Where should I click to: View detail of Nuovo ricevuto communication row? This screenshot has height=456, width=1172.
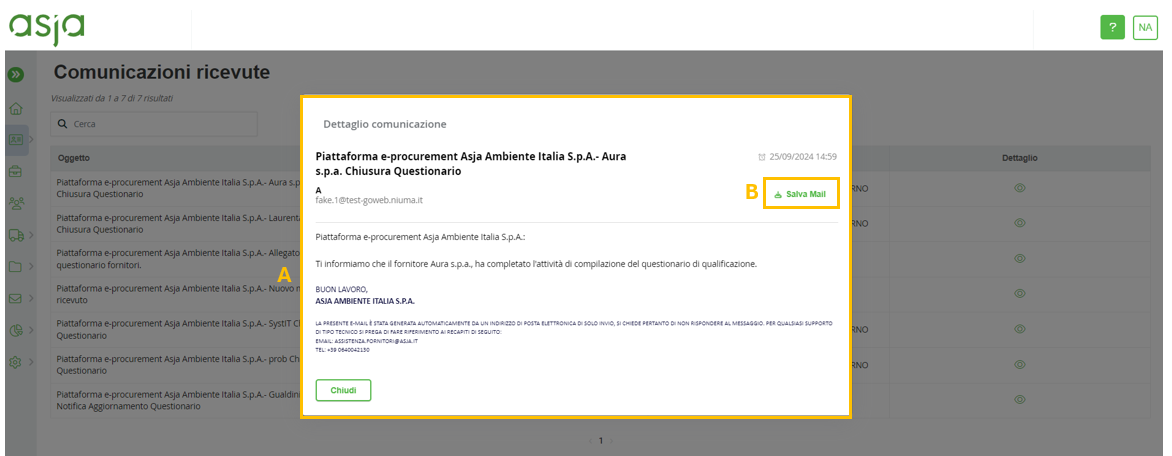pyautogui.click(x=1019, y=293)
